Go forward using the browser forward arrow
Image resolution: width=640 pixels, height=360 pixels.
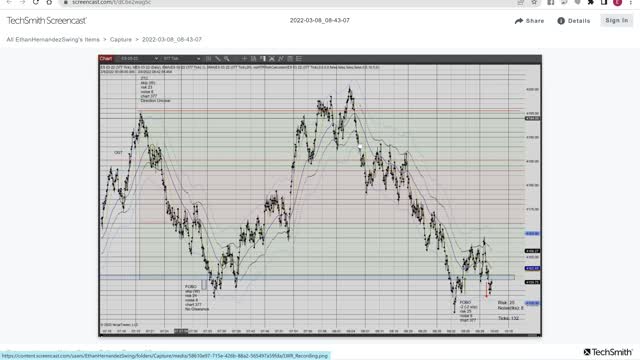pos(22,2)
